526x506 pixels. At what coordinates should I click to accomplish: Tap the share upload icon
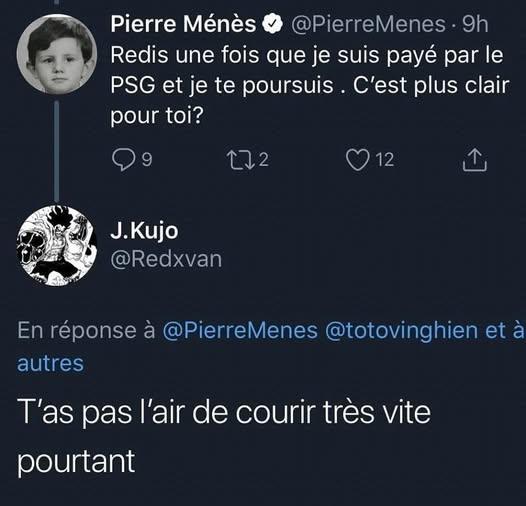point(475,160)
